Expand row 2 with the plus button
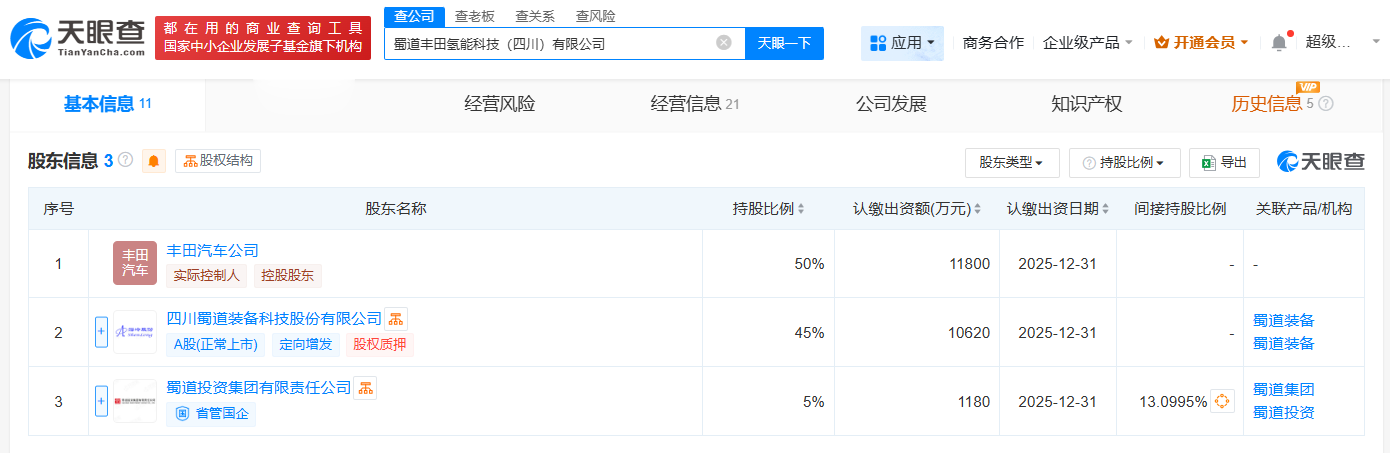Image resolution: width=1390 pixels, height=453 pixels. pyautogui.click(x=101, y=332)
